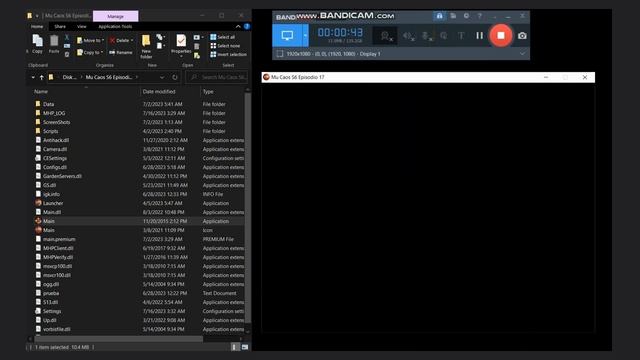This screenshot has height=360, width=640.
Task: Click the lock icon in the Bandicam title bar
Action: [x=439, y=16]
